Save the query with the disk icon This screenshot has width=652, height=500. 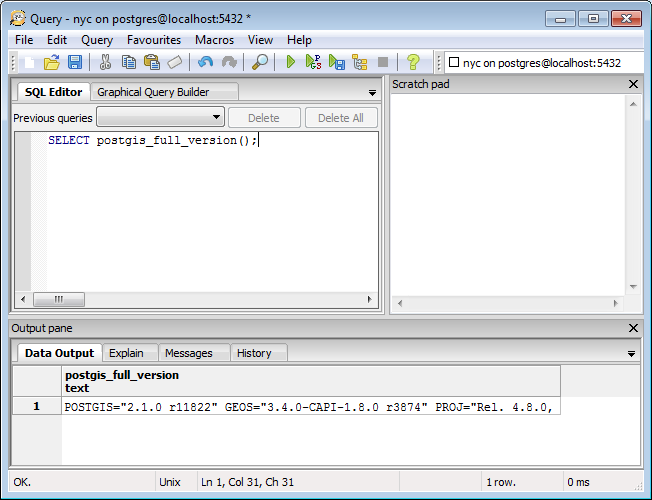point(75,62)
